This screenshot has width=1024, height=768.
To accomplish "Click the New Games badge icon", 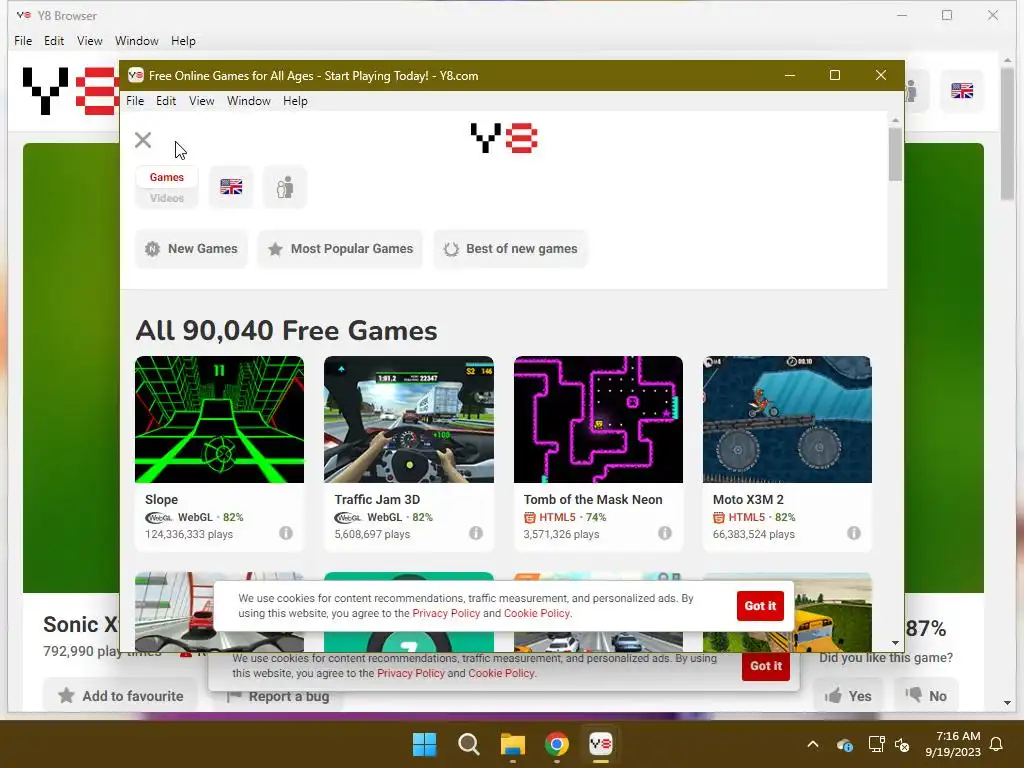I will [152, 249].
